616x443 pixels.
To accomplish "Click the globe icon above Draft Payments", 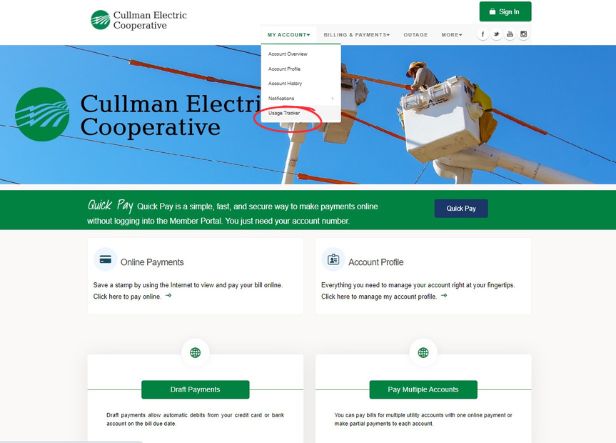I will [195, 352].
